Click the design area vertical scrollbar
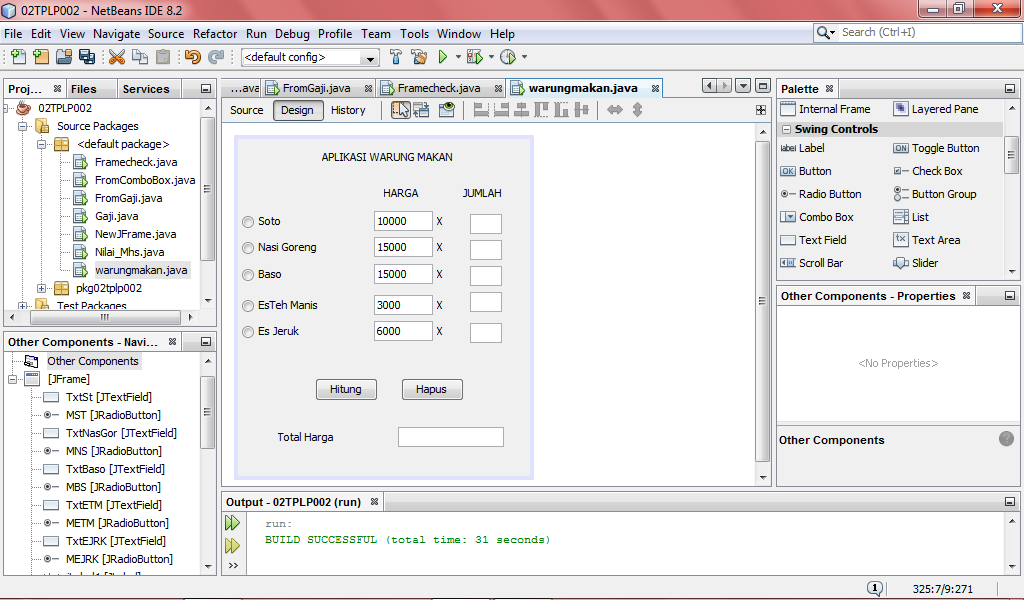Viewport: 1024px width, 600px height. click(762, 301)
